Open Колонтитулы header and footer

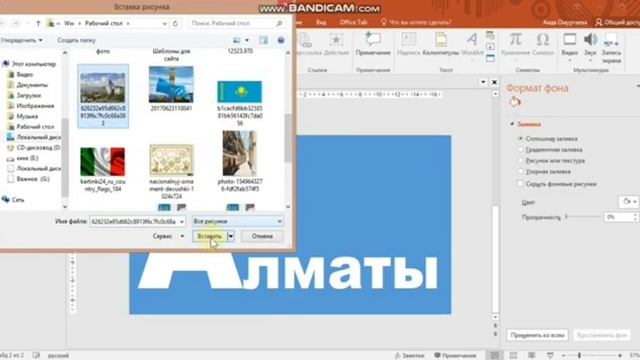coord(441,40)
